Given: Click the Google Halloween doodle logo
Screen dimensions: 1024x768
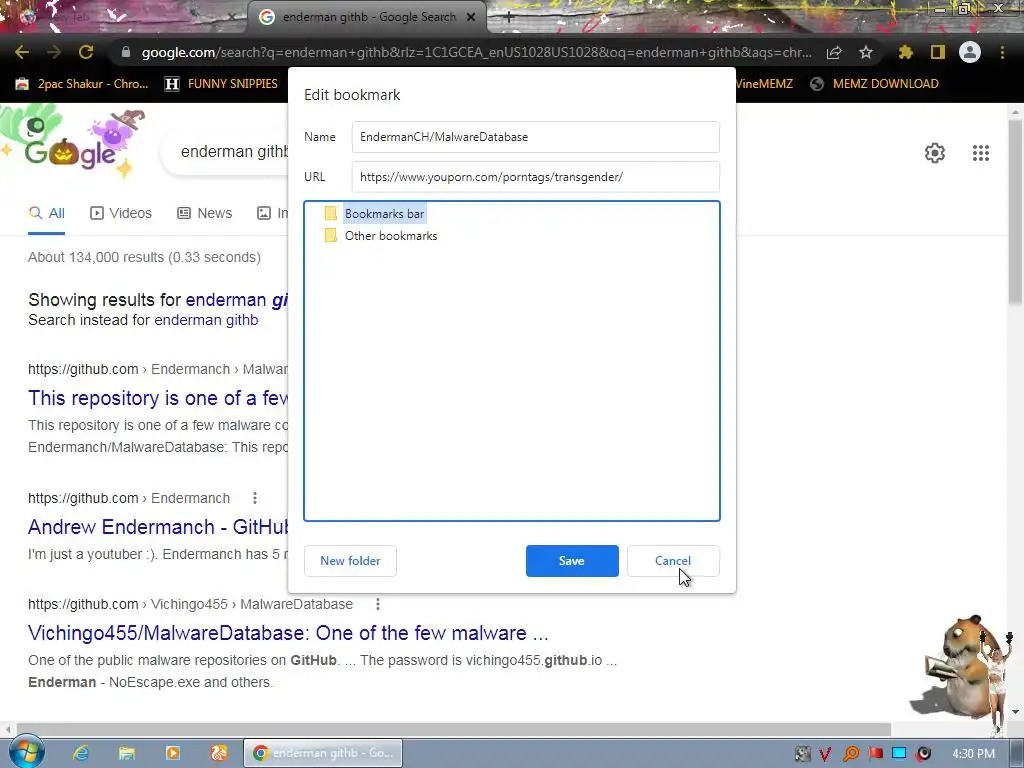Looking at the screenshot, I should coord(71,144).
